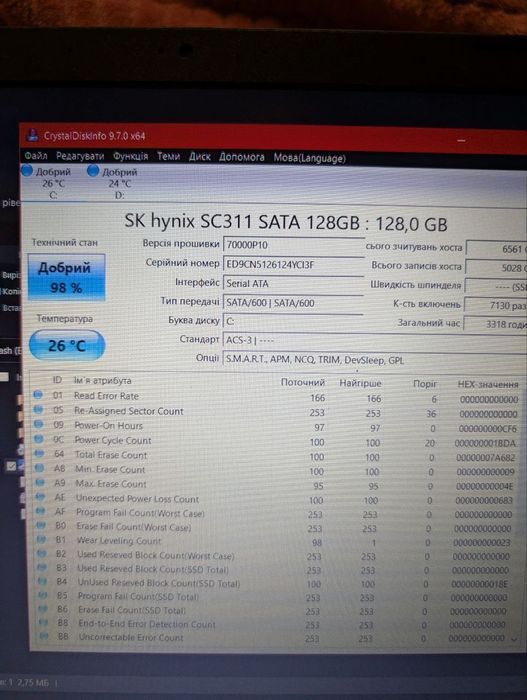This screenshot has width=527, height=700.
Task: Click the Поріг column header
Action: click(x=425, y=383)
